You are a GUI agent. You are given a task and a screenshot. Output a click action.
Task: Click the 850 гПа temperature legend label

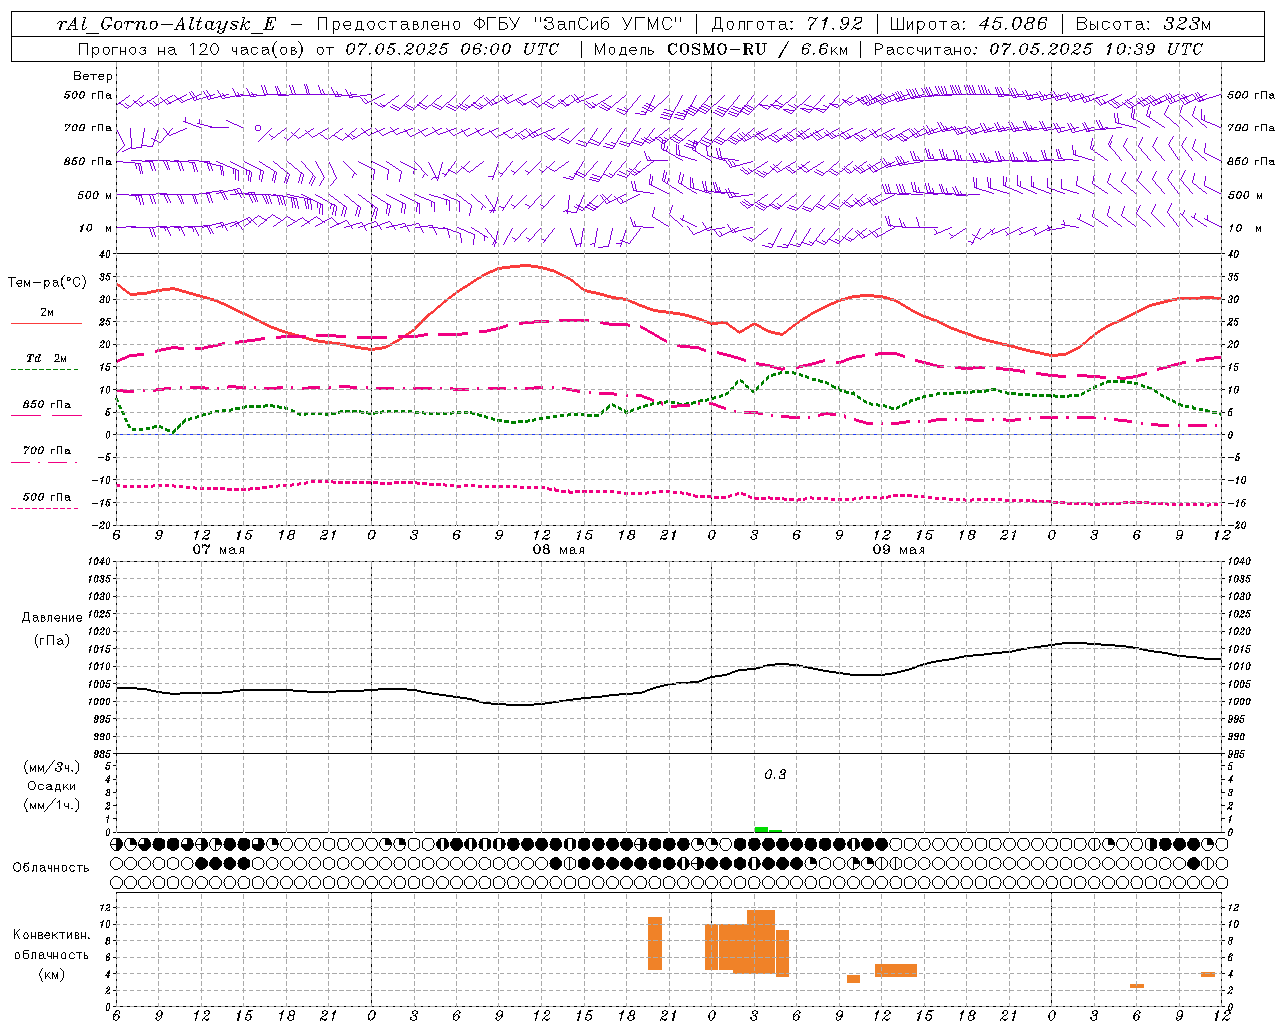(47, 405)
